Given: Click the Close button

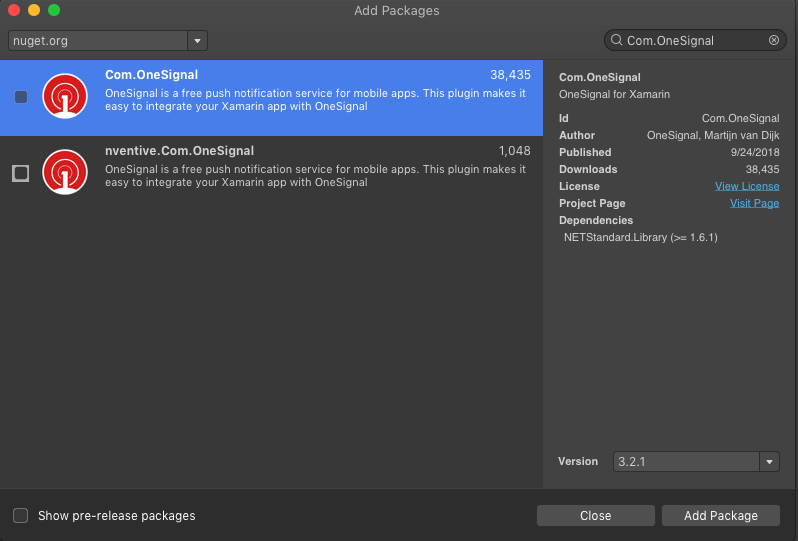Looking at the screenshot, I should 595,516.
